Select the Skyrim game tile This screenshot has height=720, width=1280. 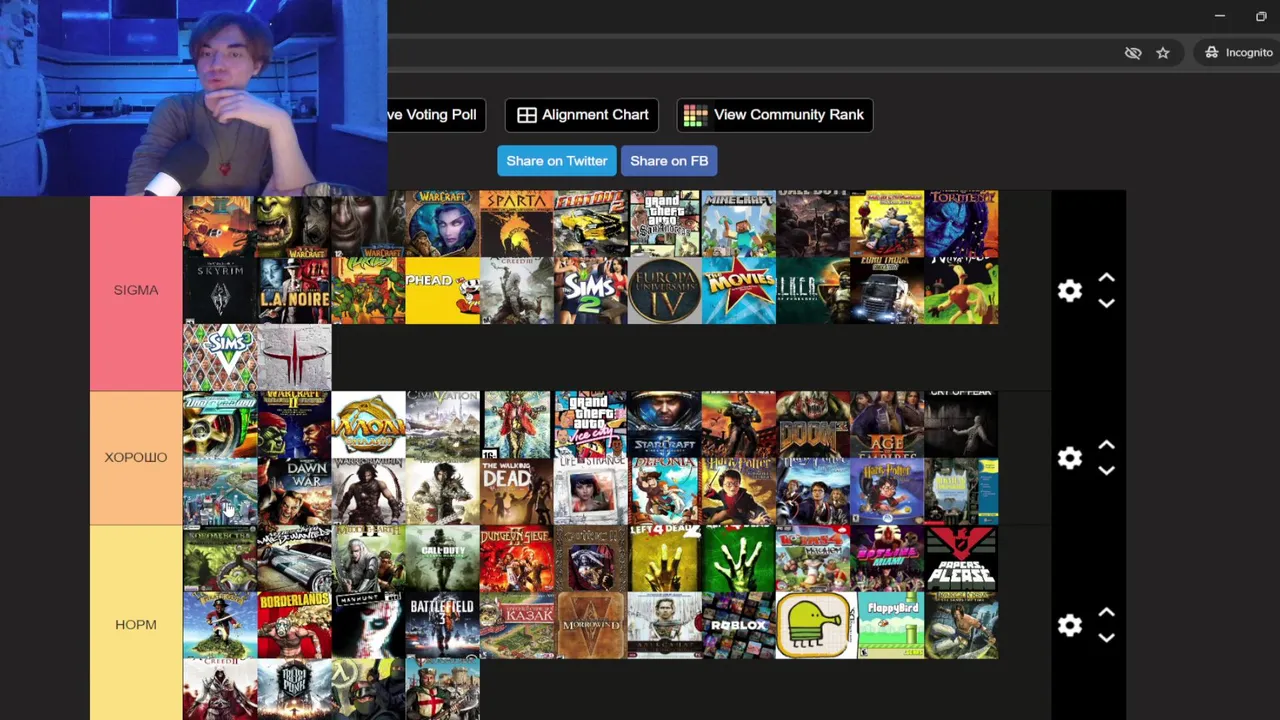(220, 291)
